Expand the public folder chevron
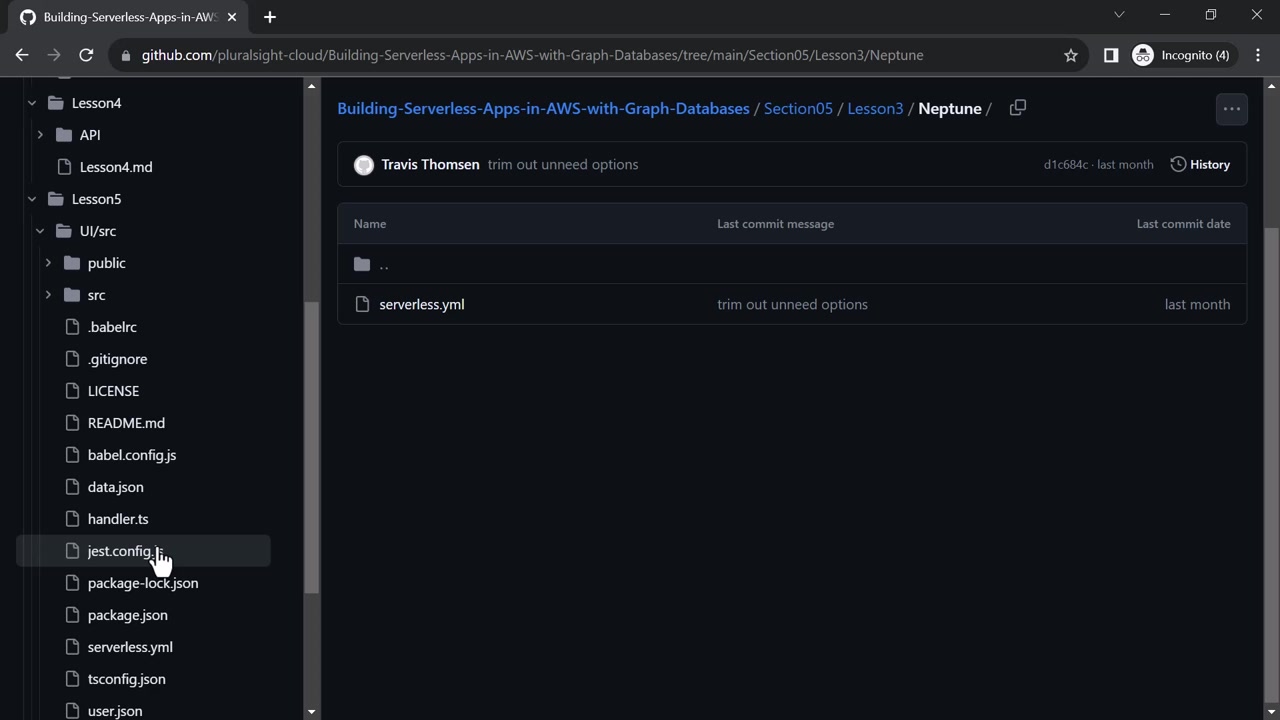This screenshot has height=720, width=1280. (48, 263)
